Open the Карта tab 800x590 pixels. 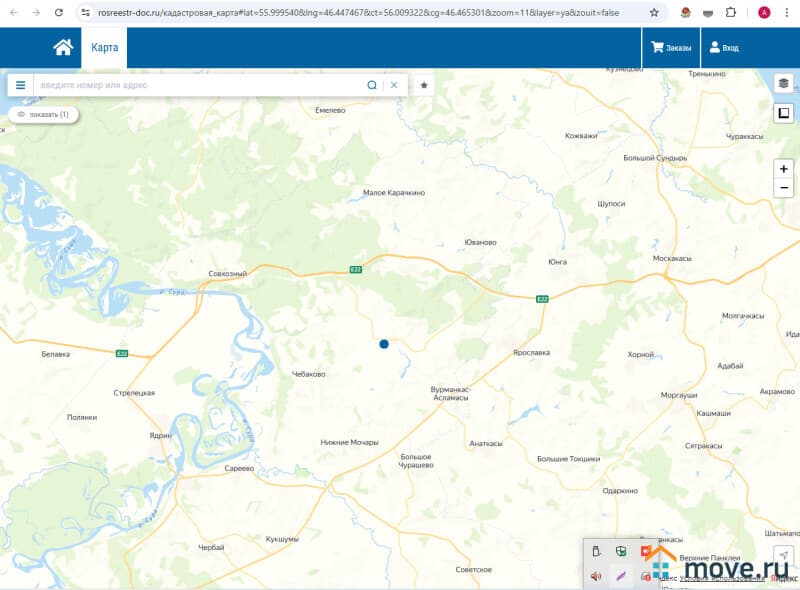tap(104, 48)
